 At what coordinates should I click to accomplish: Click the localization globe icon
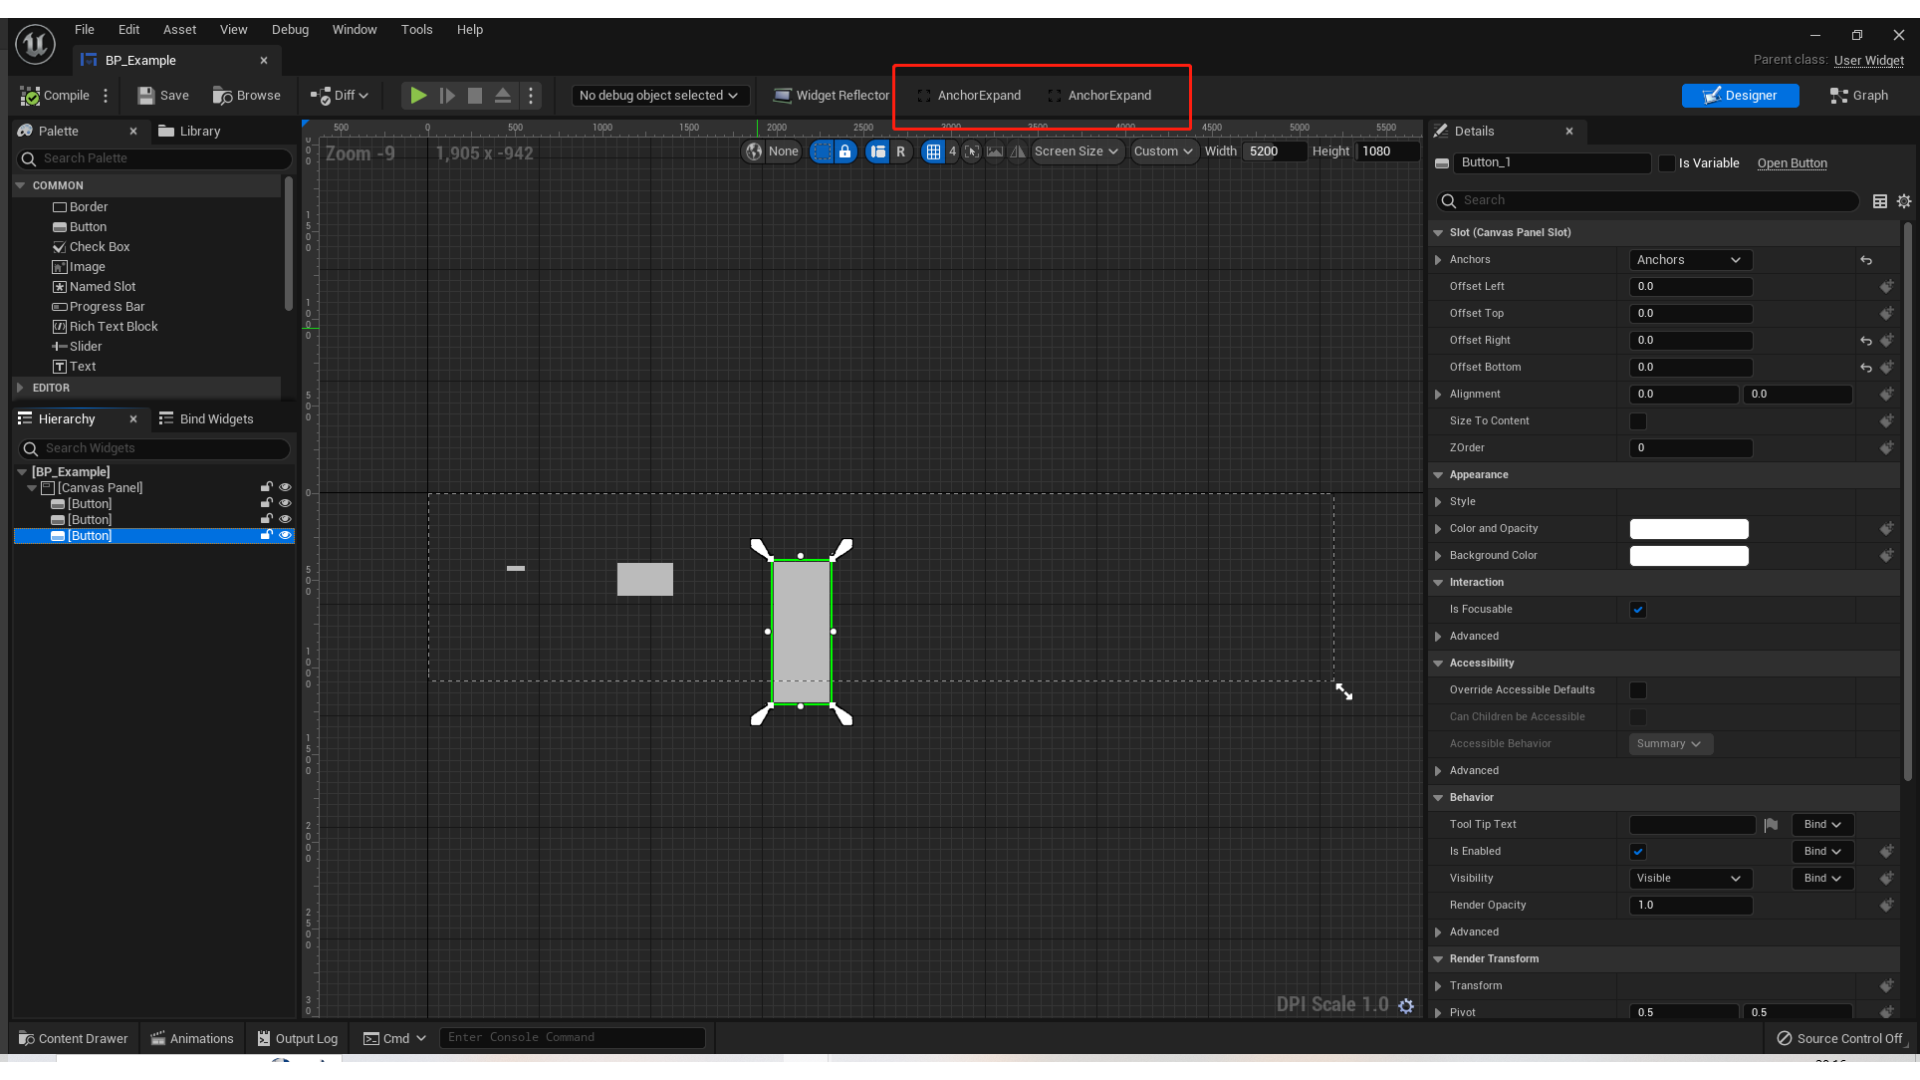[x=754, y=152]
